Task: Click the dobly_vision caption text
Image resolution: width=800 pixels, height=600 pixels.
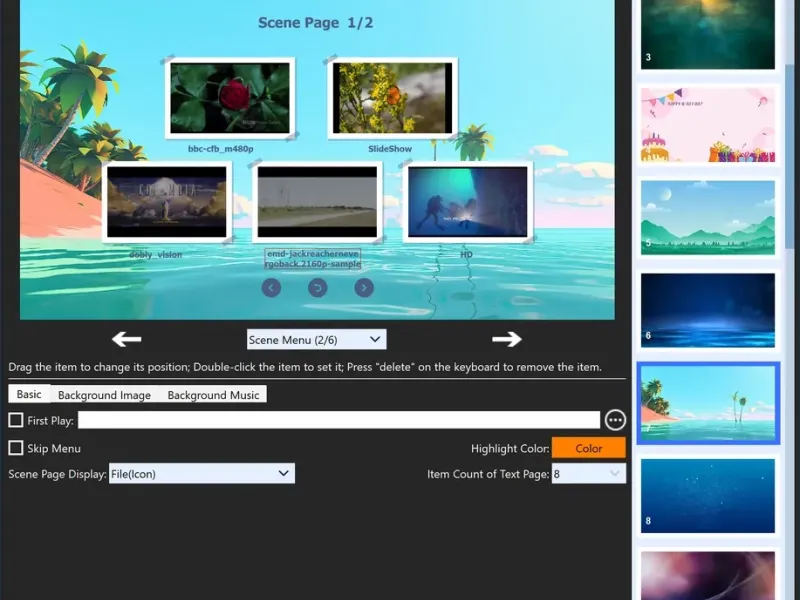Action: tap(156, 255)
